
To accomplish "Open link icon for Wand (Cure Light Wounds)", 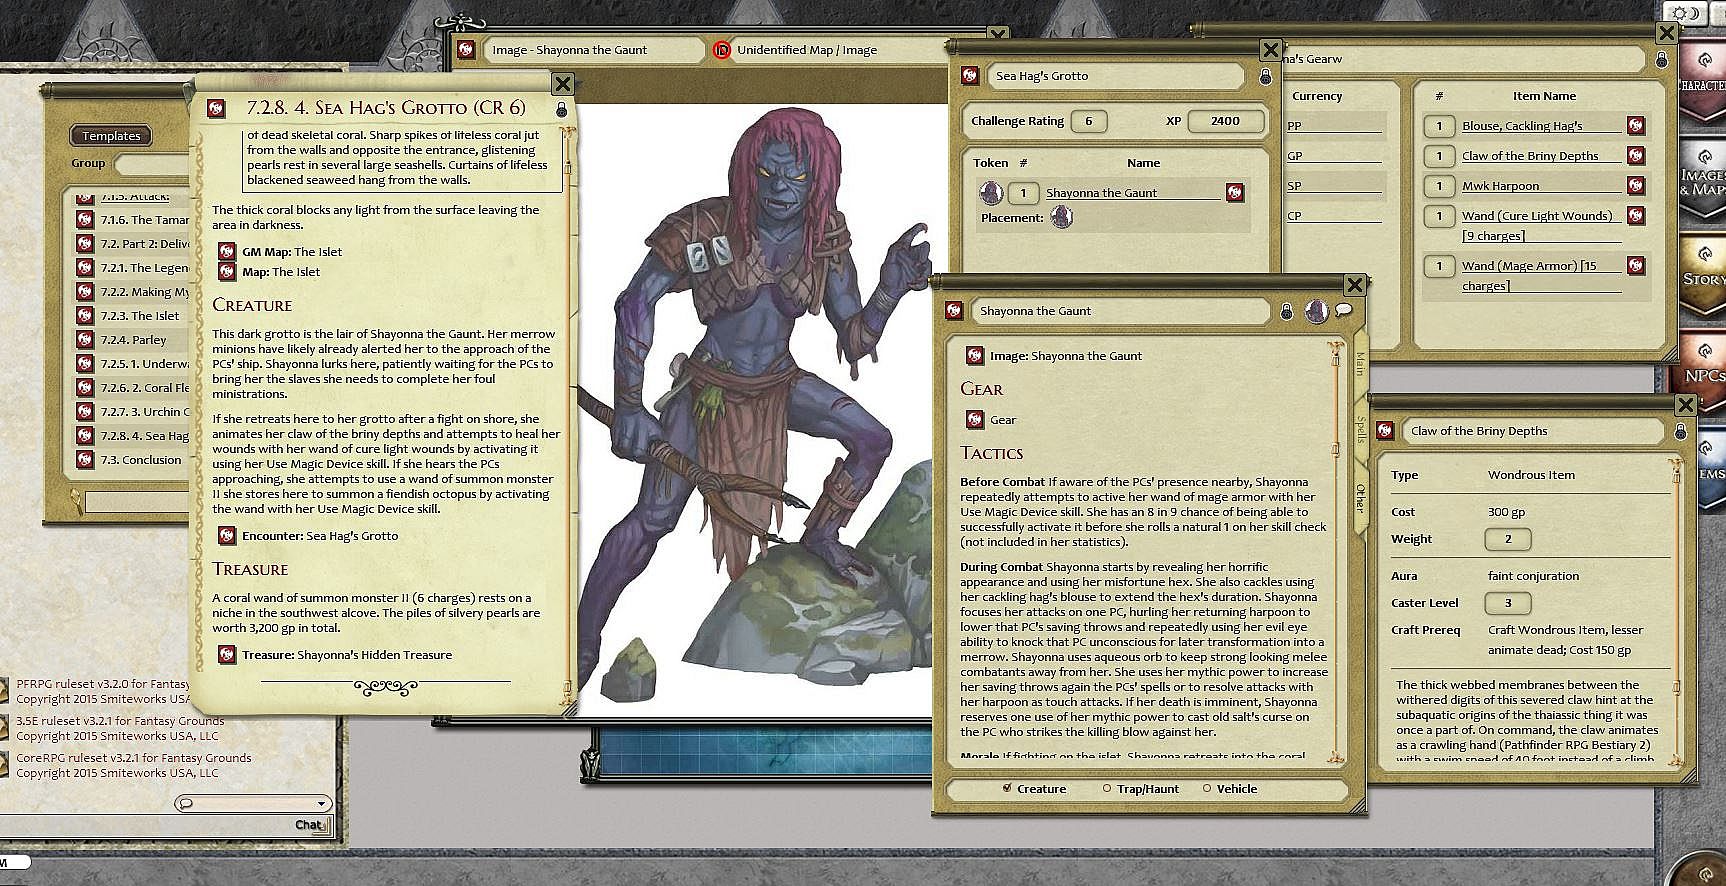I will point(1636,216).
